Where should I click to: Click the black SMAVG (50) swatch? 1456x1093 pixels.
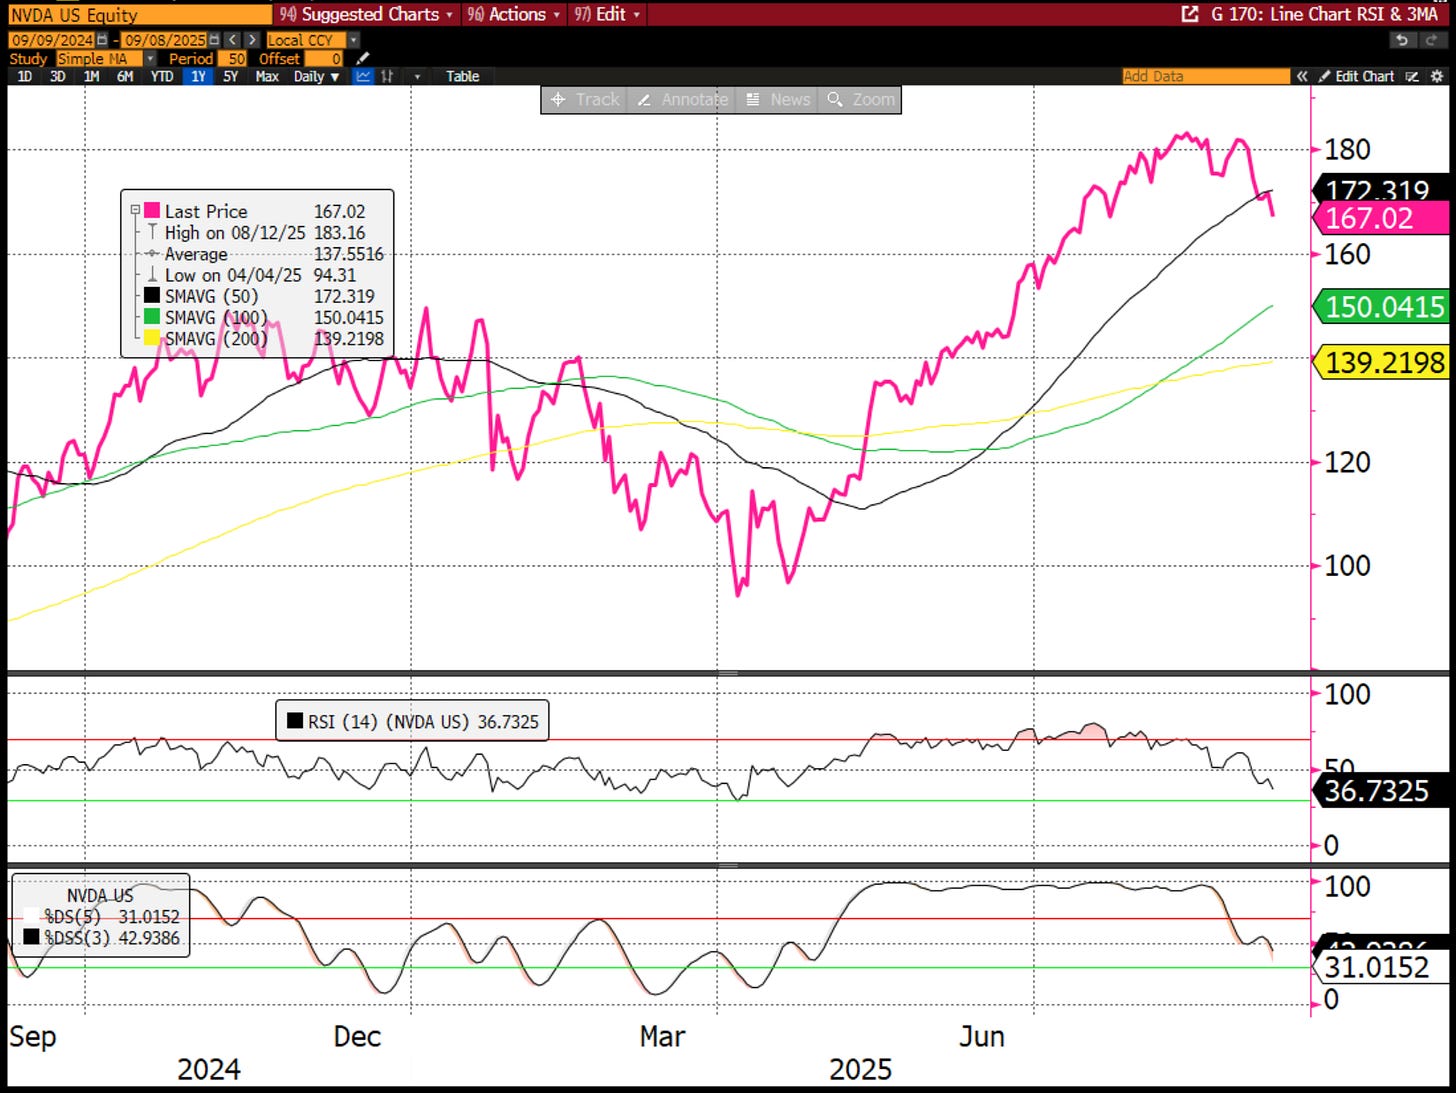click(152, 295)
